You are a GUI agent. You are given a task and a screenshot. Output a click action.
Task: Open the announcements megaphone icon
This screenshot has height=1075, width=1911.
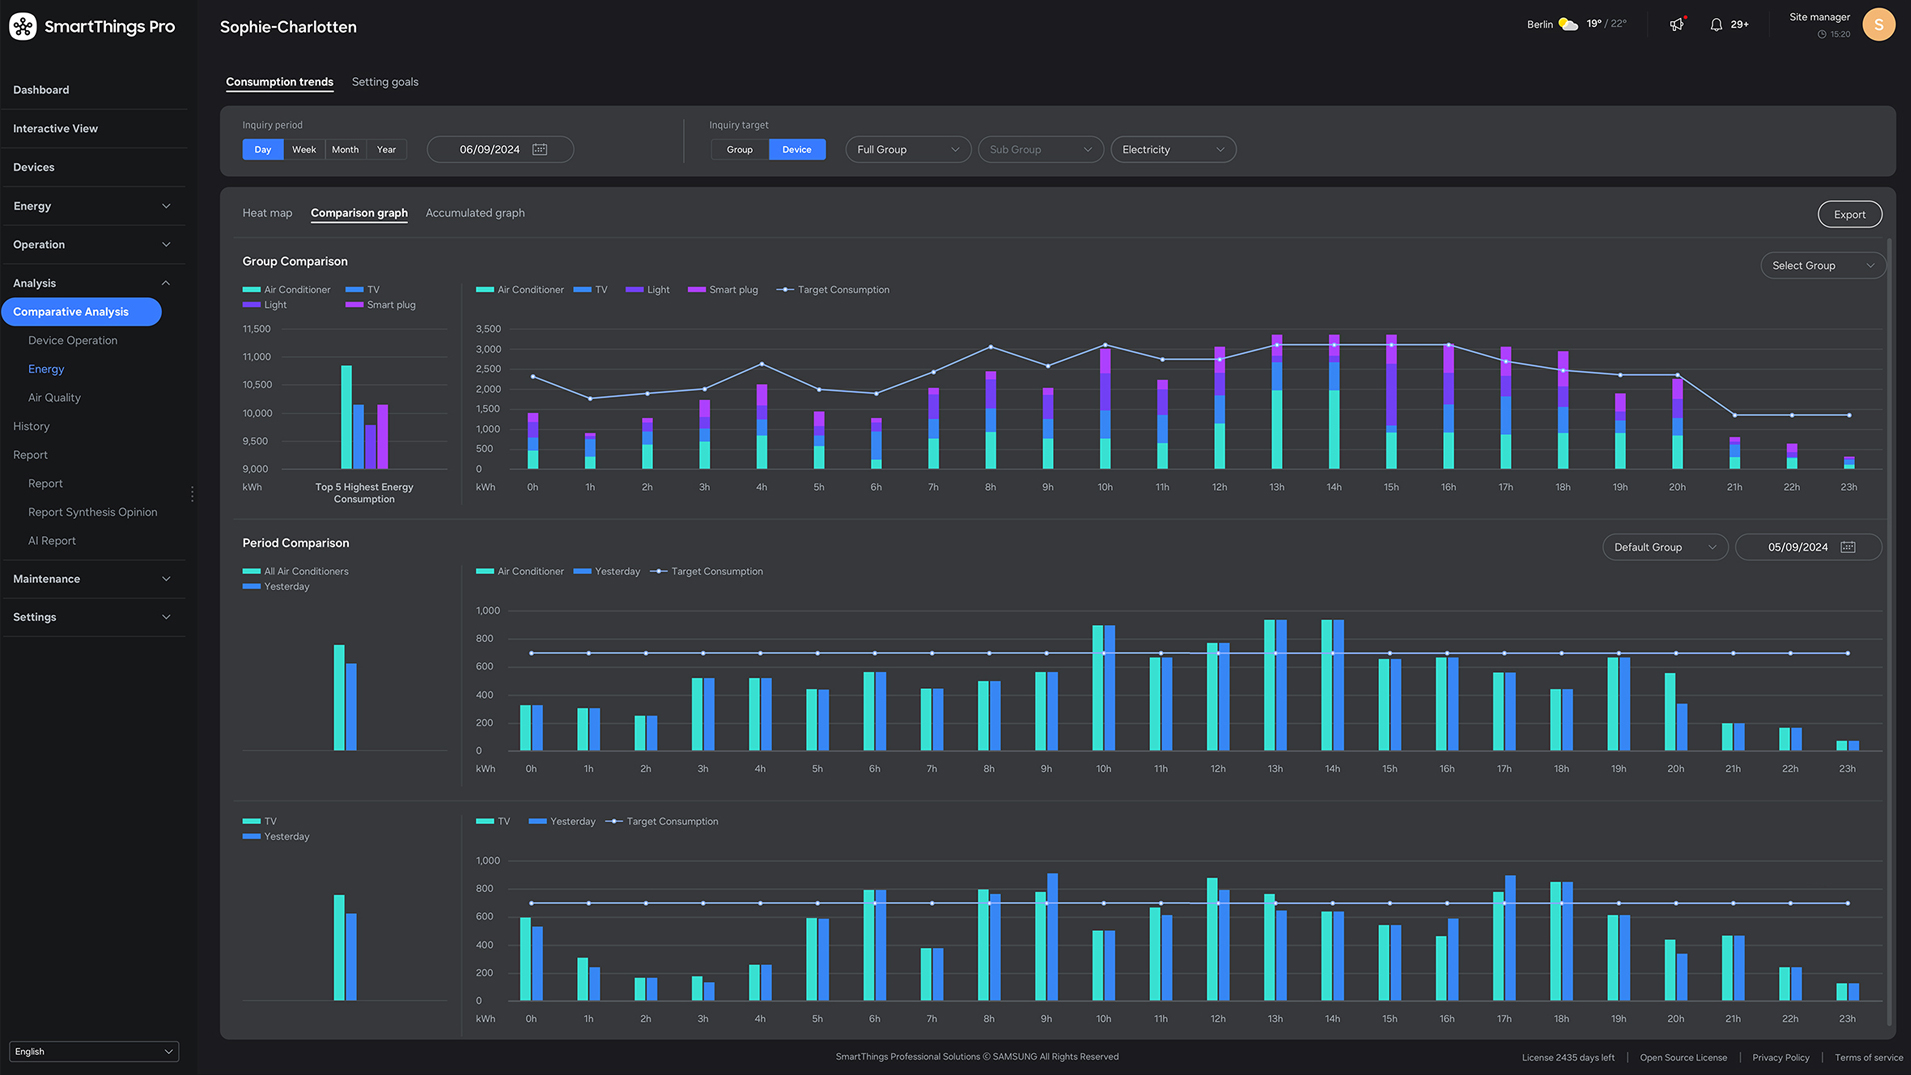point(1677,24)
